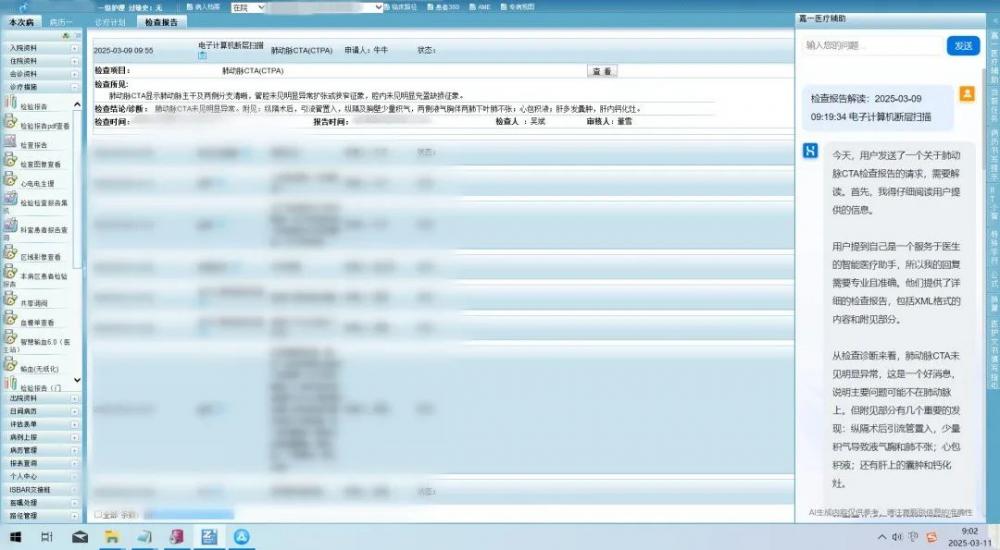
Task: Open File Explorer on the taskbar
Action: coord(112,537)
